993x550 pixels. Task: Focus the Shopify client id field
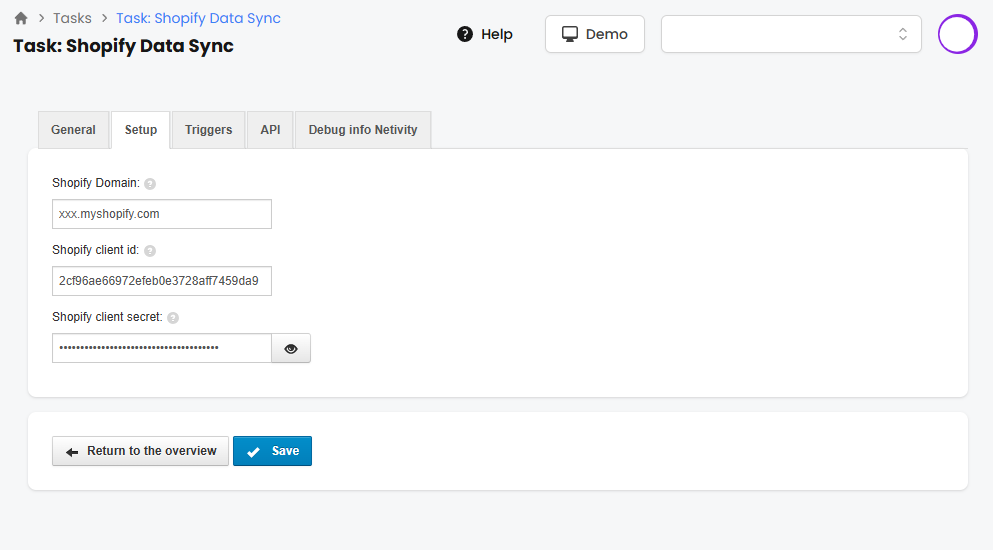point(162,281)
